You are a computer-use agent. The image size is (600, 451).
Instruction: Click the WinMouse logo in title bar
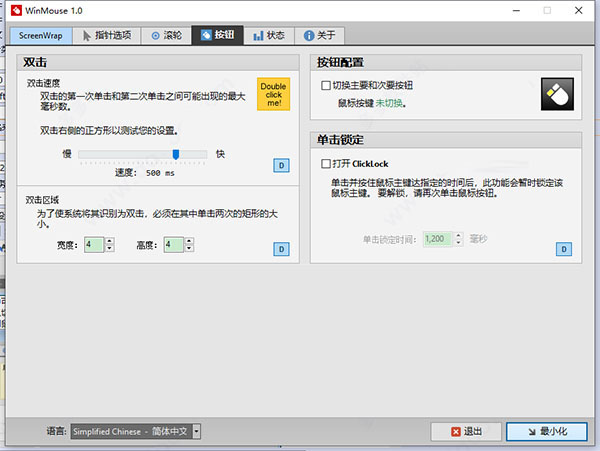coord(16,10)
